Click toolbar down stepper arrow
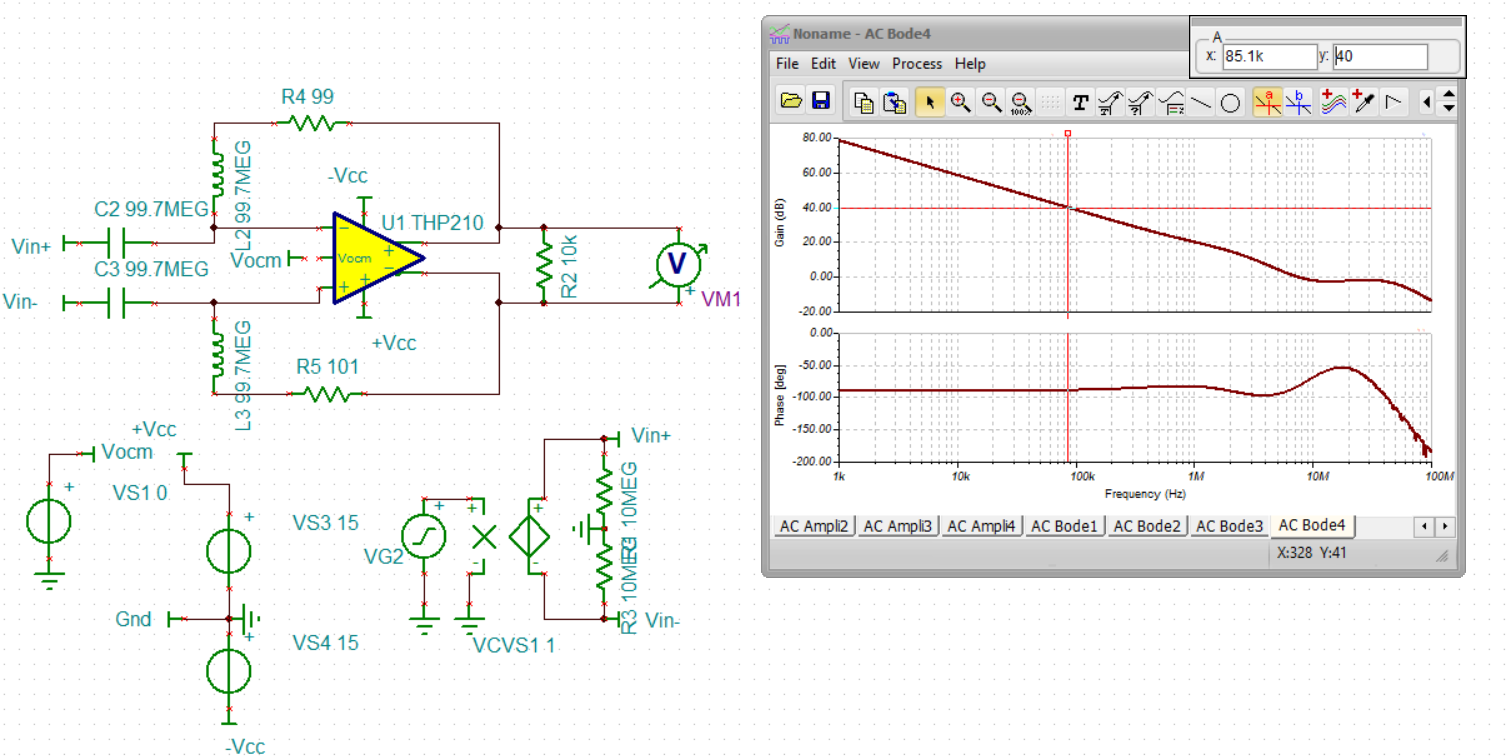This screenshot has height=756, width=1507. [x=1448, y=108]
